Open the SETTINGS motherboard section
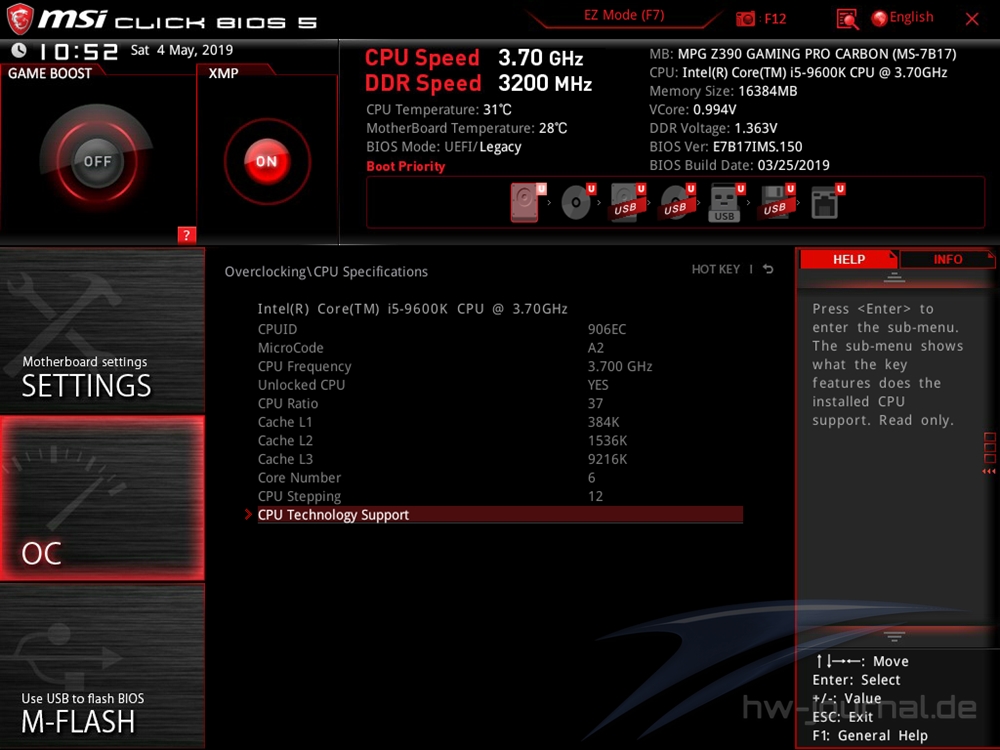Viewport: 1000px width, 750px height. click(102, 330)
